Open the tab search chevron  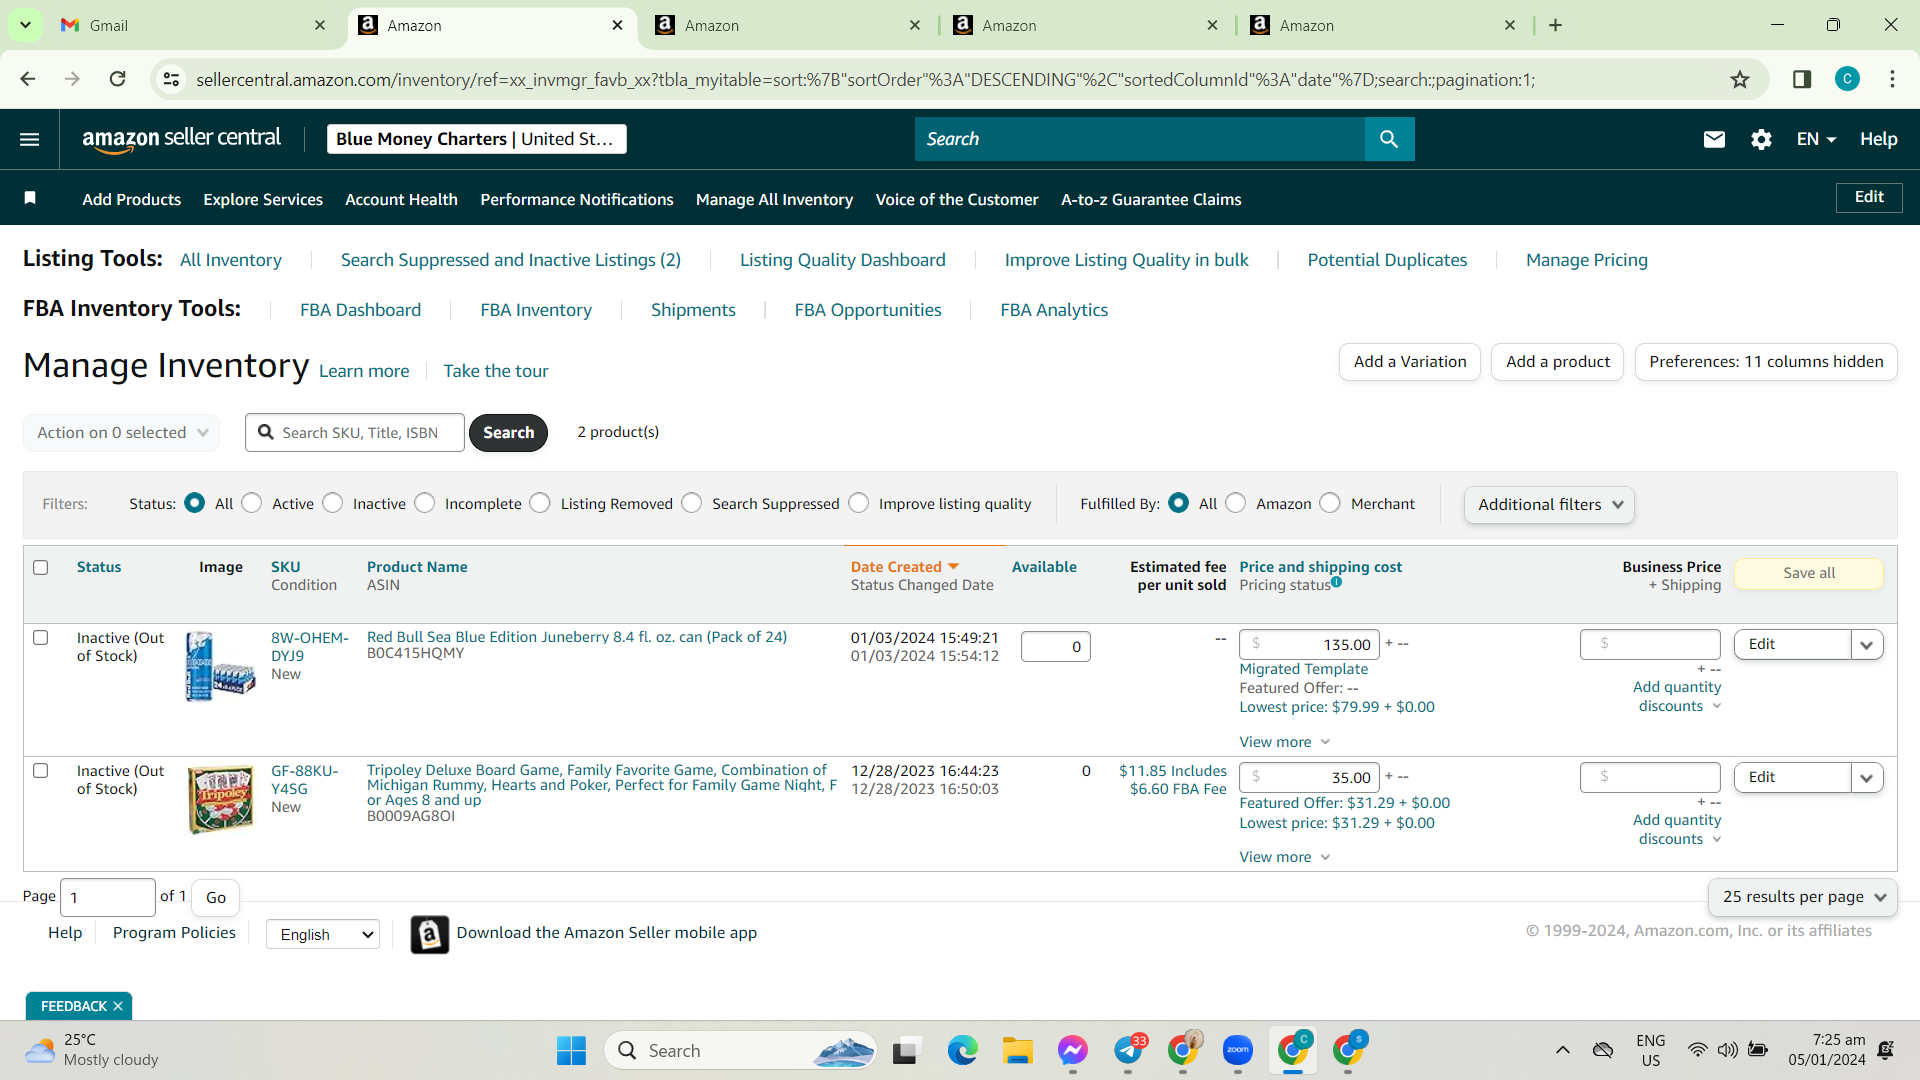coord(25,25)
